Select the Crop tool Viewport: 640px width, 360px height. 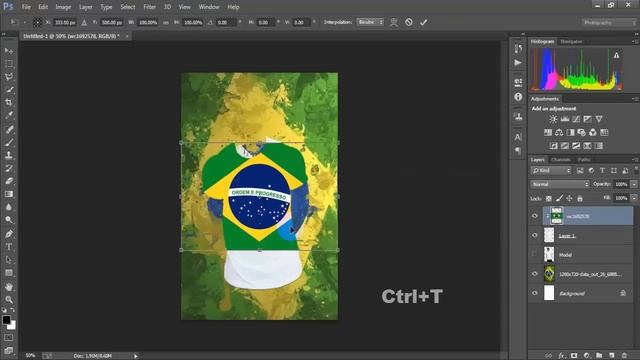(x=9, y=102)
